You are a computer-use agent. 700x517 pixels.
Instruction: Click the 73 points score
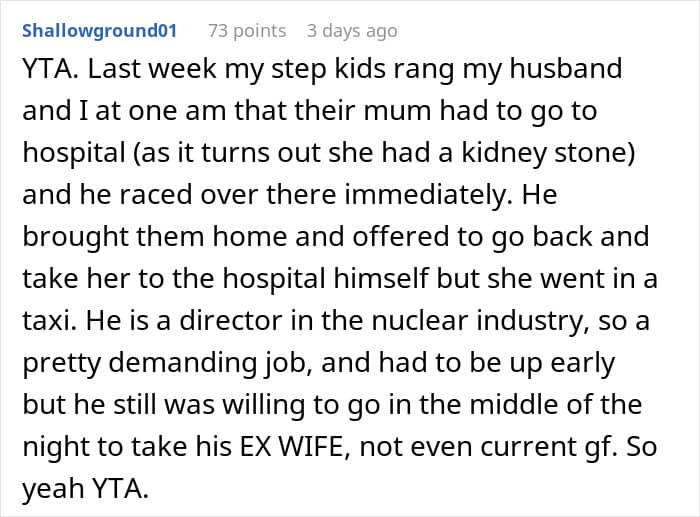point(246,31)
